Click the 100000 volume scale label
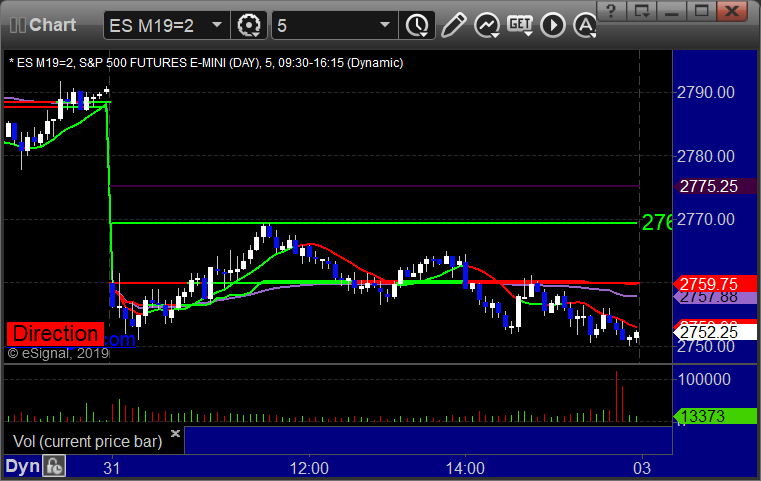This screenshot has width=761, height=481. click(704, 379)
